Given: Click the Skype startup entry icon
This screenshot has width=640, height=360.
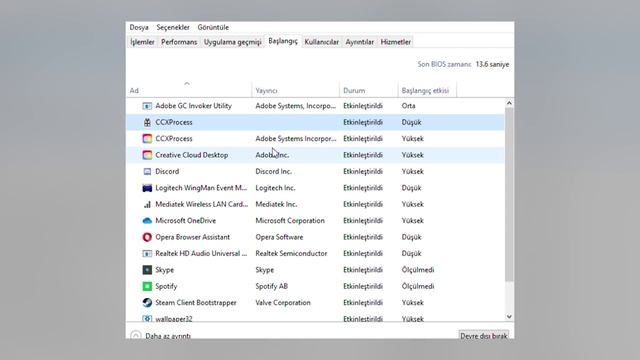Looking at the screenshot, I should 147,270.
